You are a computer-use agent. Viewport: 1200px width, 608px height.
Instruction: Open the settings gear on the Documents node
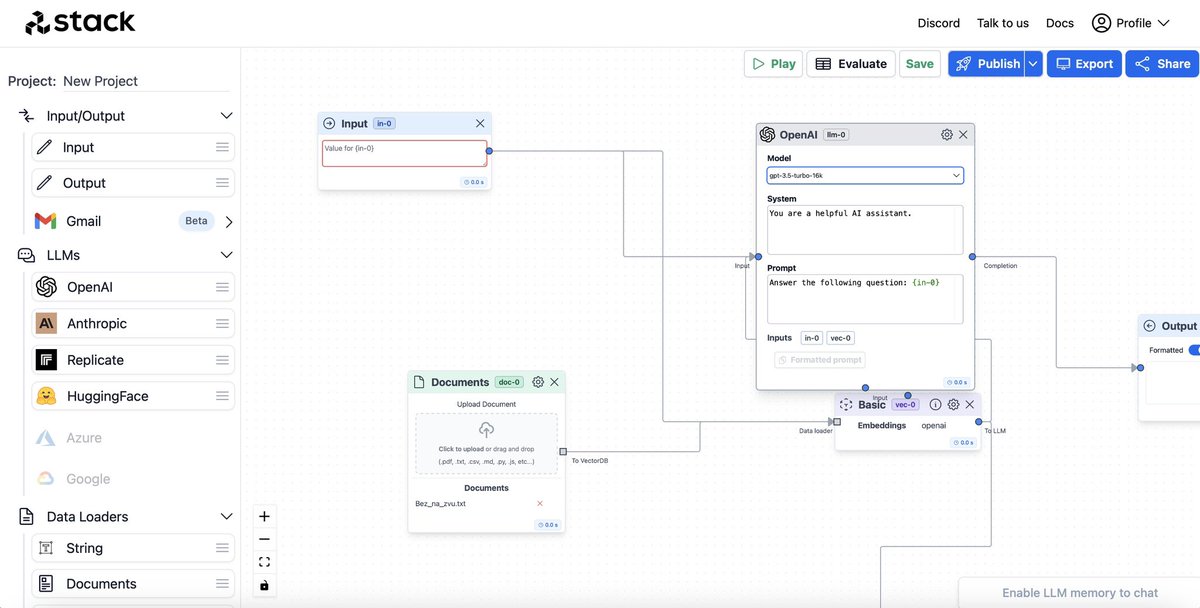[x=539, y=381]
